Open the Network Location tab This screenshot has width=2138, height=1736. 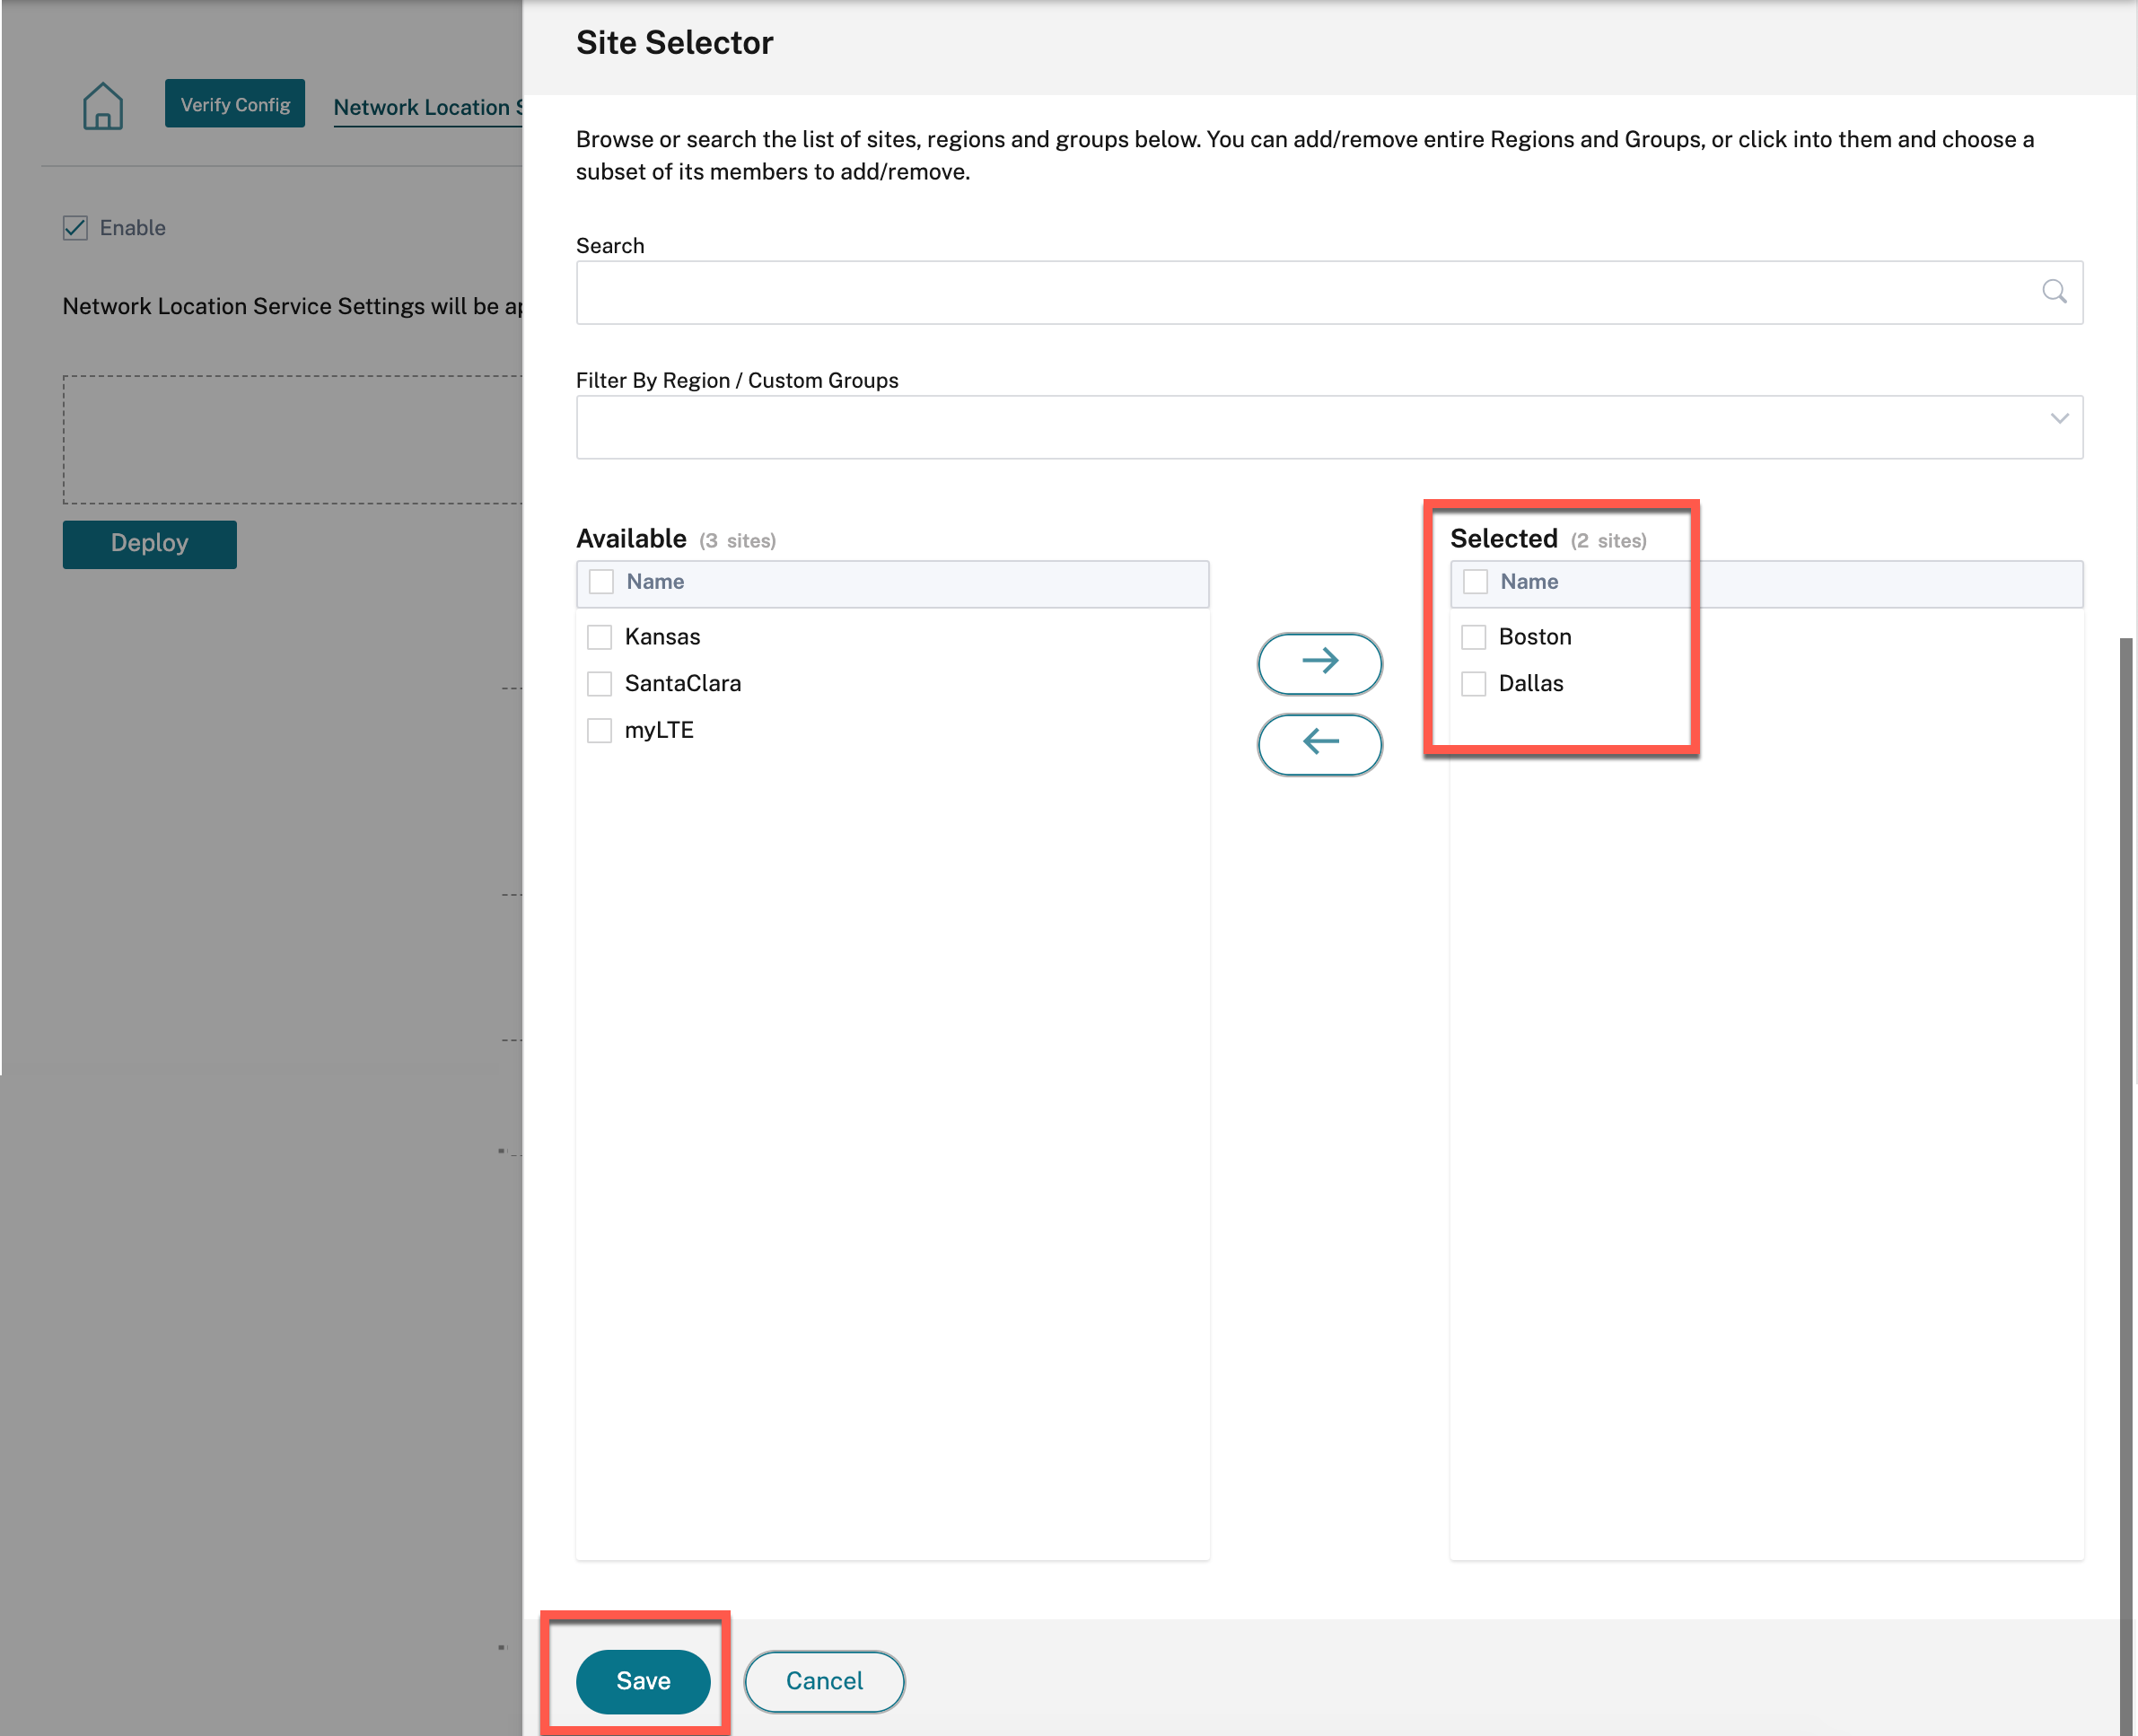click(427, 107)
